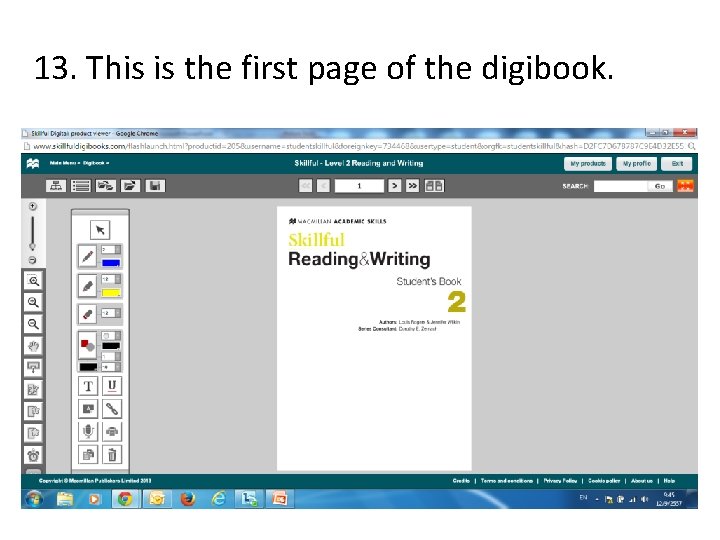
Task: Click the My profile button
Action: click(636, 163)
